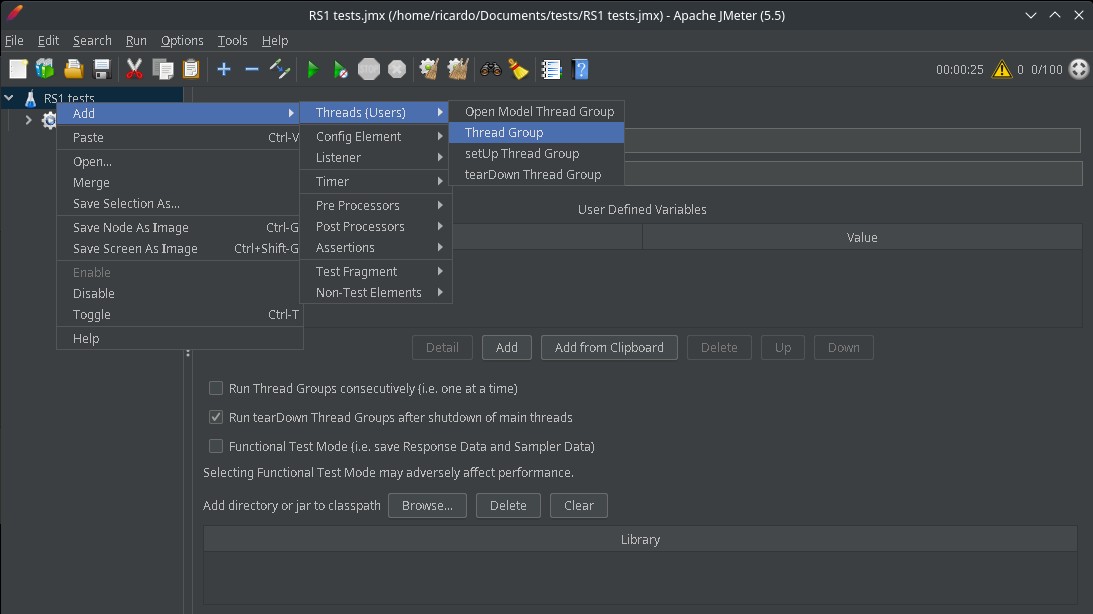Open the Templates toolbar icon

click(x=45, y=69)
